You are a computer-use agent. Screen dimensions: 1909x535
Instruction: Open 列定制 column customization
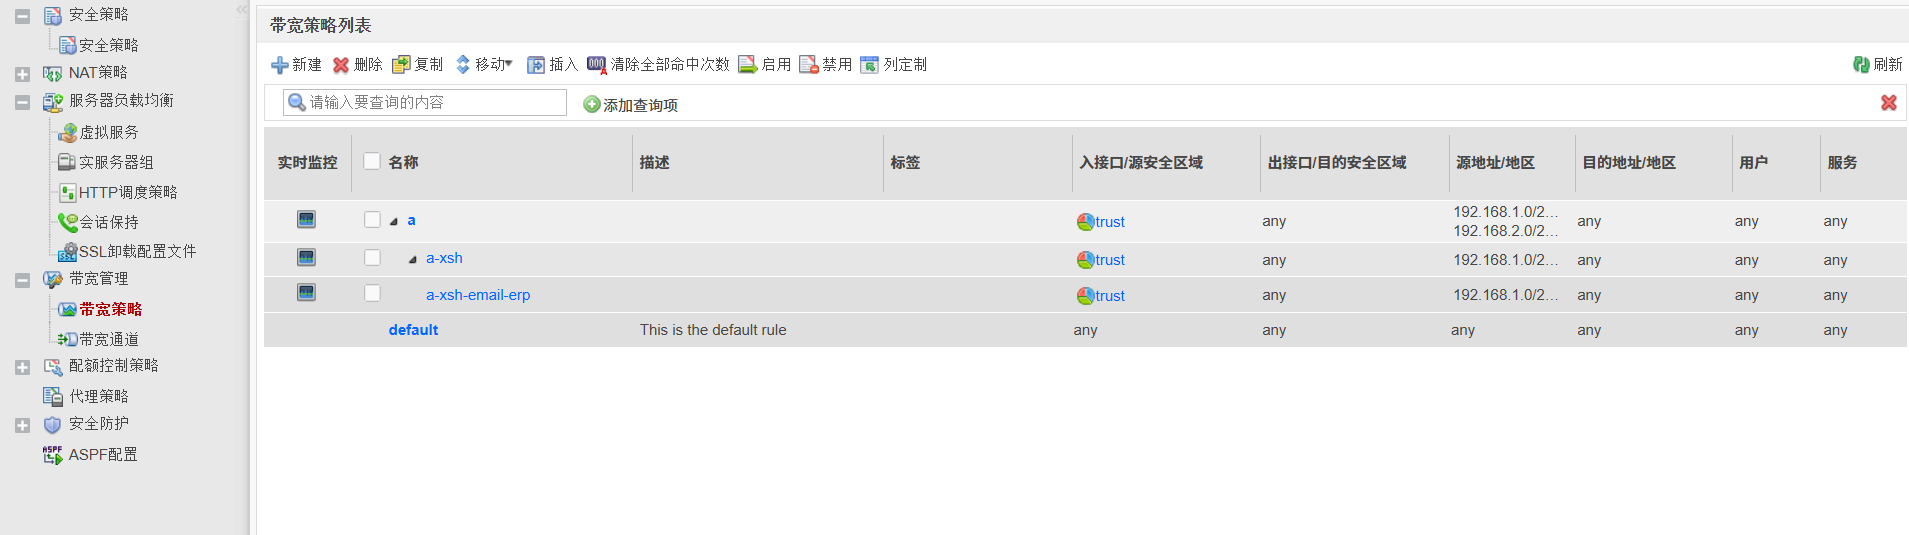(894, 65)
